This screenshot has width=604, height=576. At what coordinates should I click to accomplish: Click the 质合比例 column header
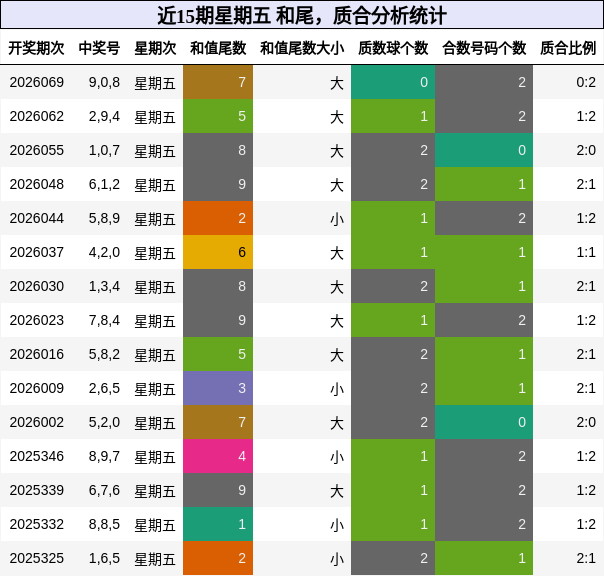(568, 48)
